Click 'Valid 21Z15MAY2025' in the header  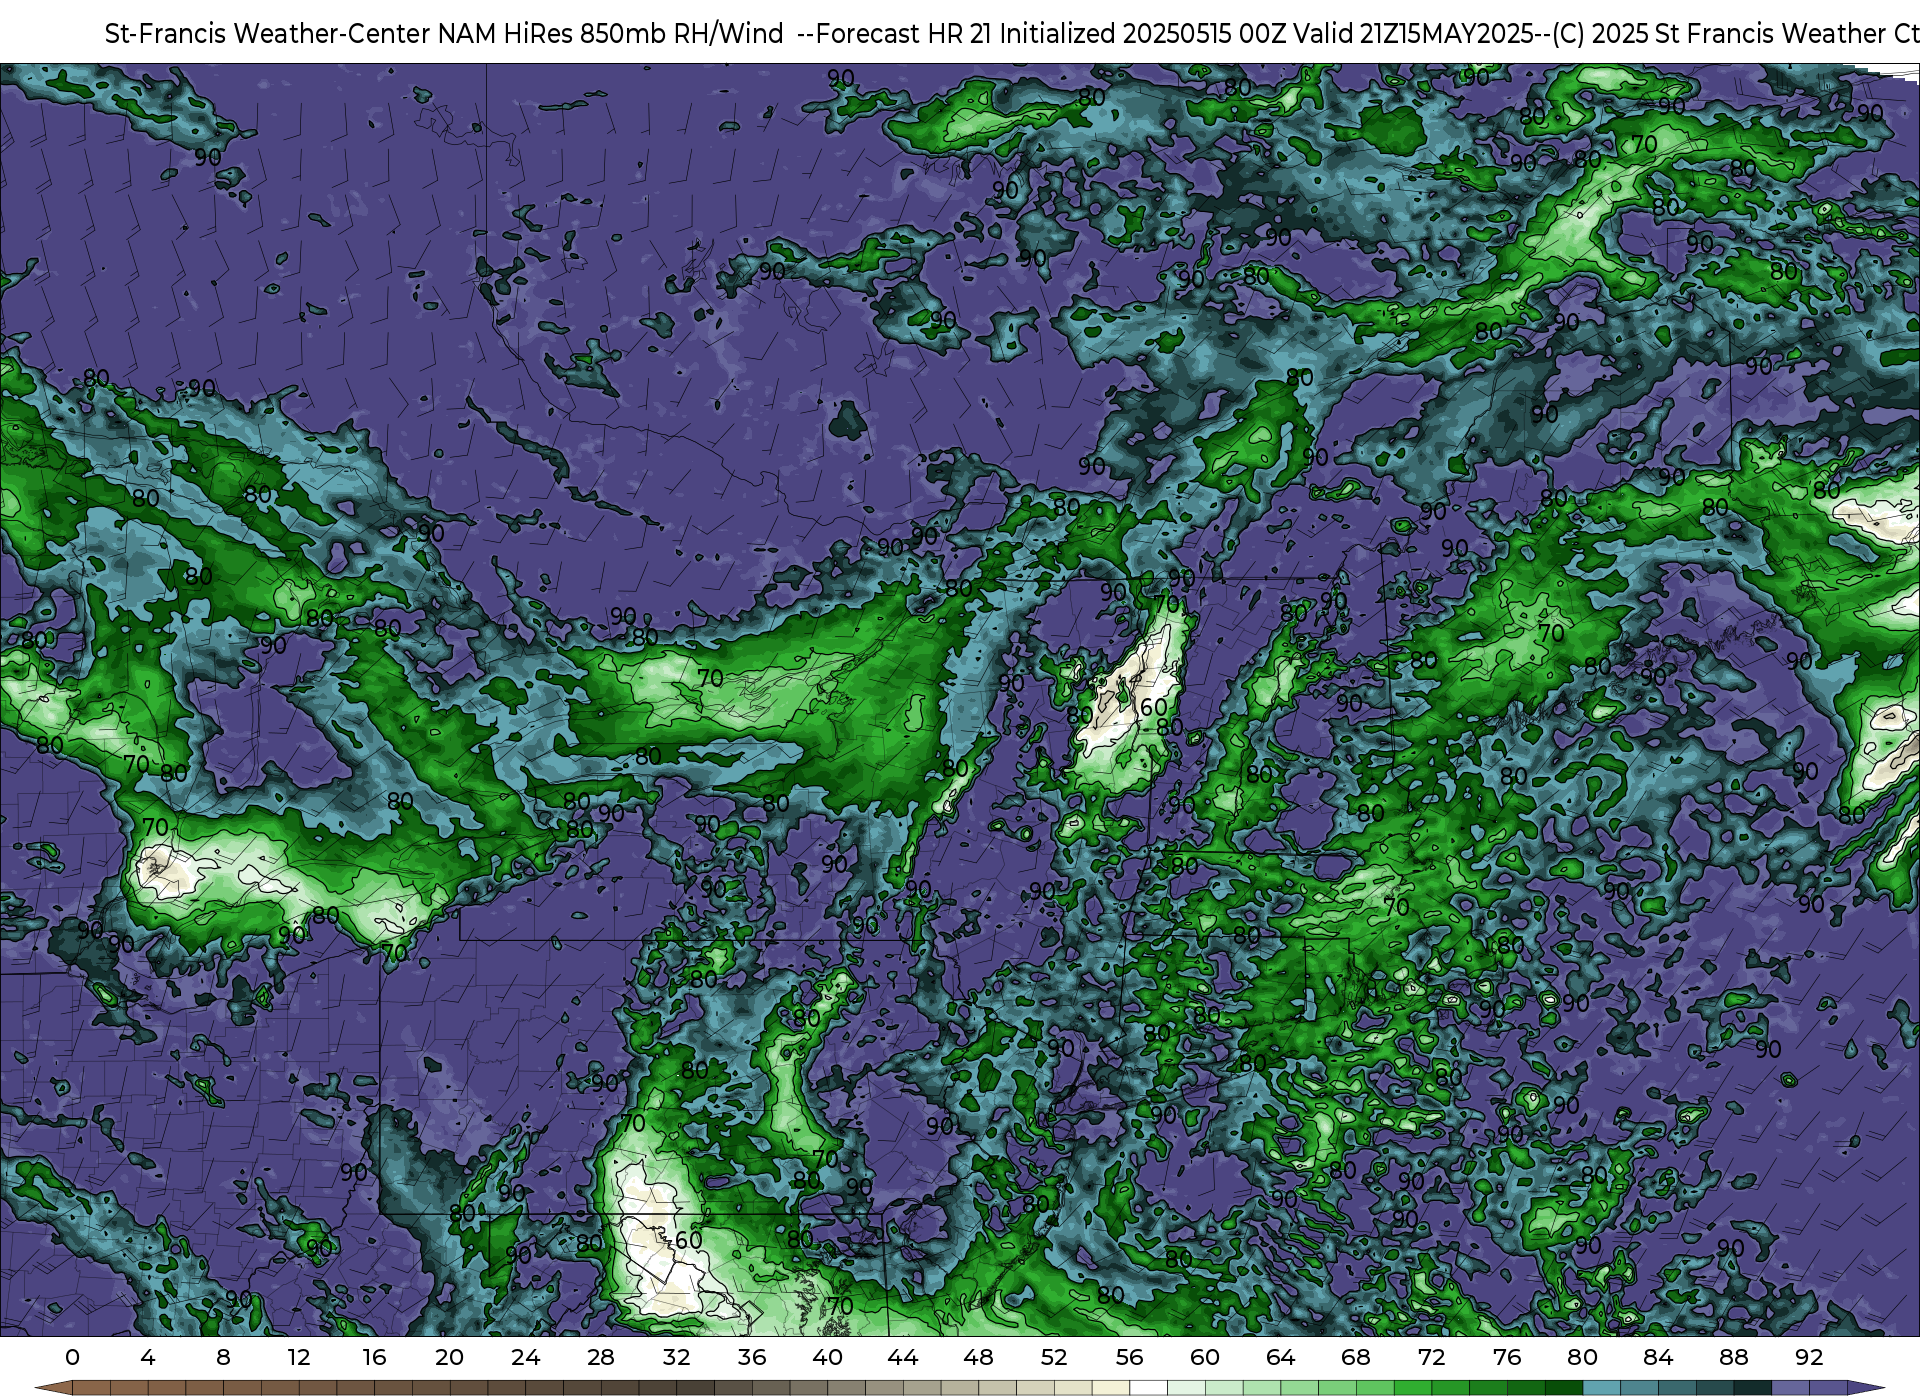pos(1414,34)
